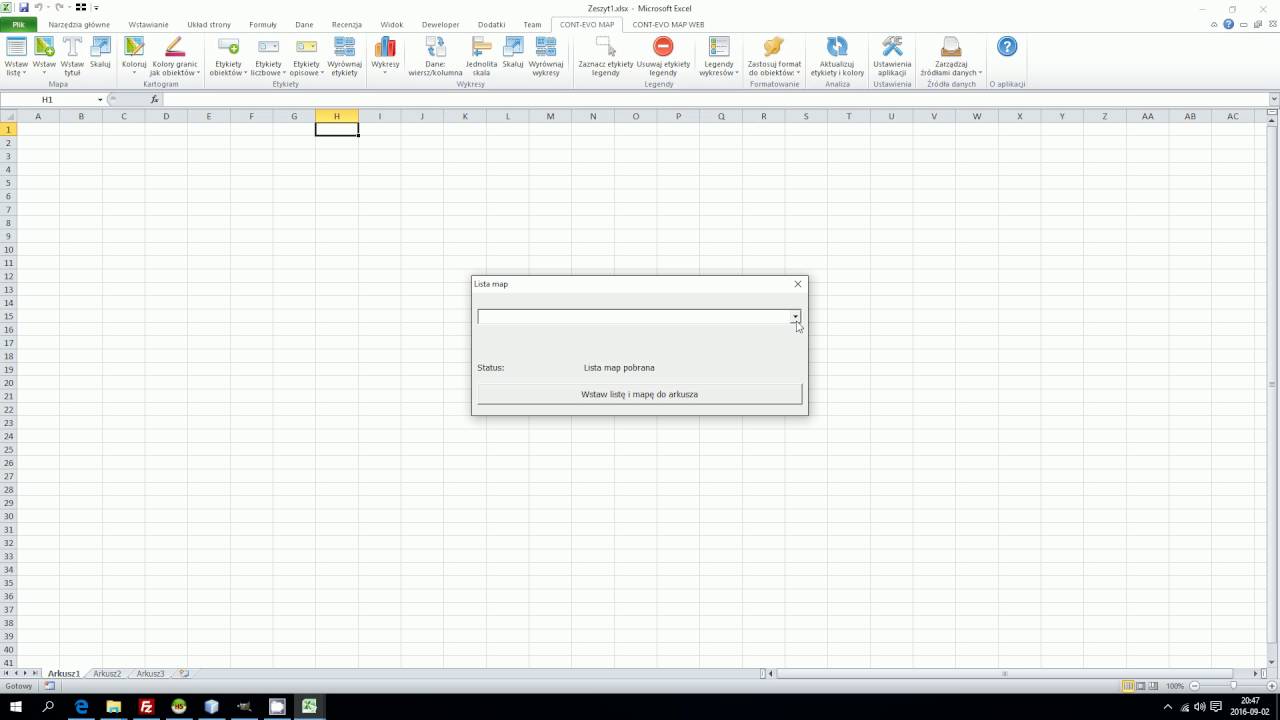Click the zoom in plus button
Viewport: 1280px width, 720px height.
click(x=1270, y=686)
